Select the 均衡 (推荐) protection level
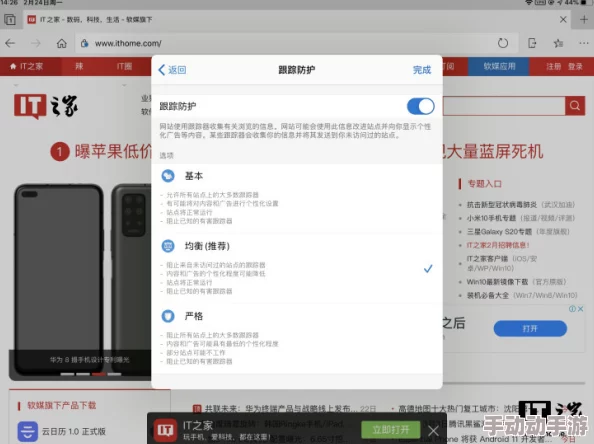Screen dimensions: 594x444 [x=297, y=268]
